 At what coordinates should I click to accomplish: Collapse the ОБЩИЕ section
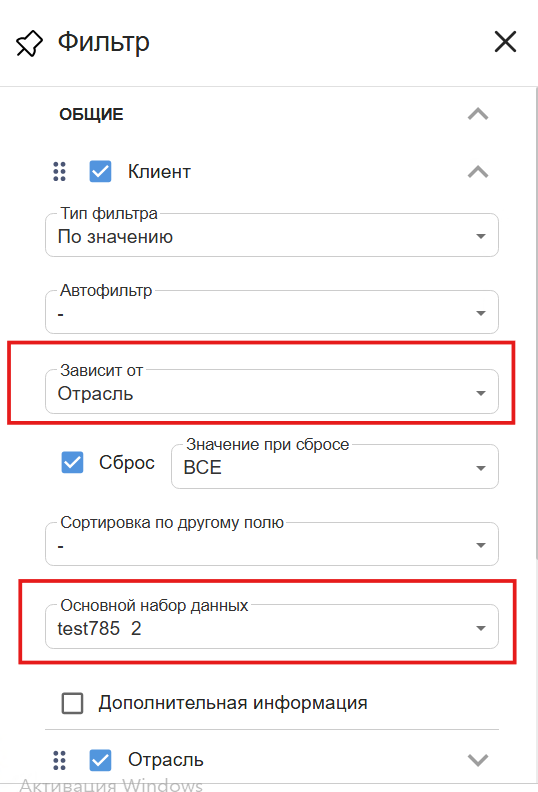click(x=478, y=114)
